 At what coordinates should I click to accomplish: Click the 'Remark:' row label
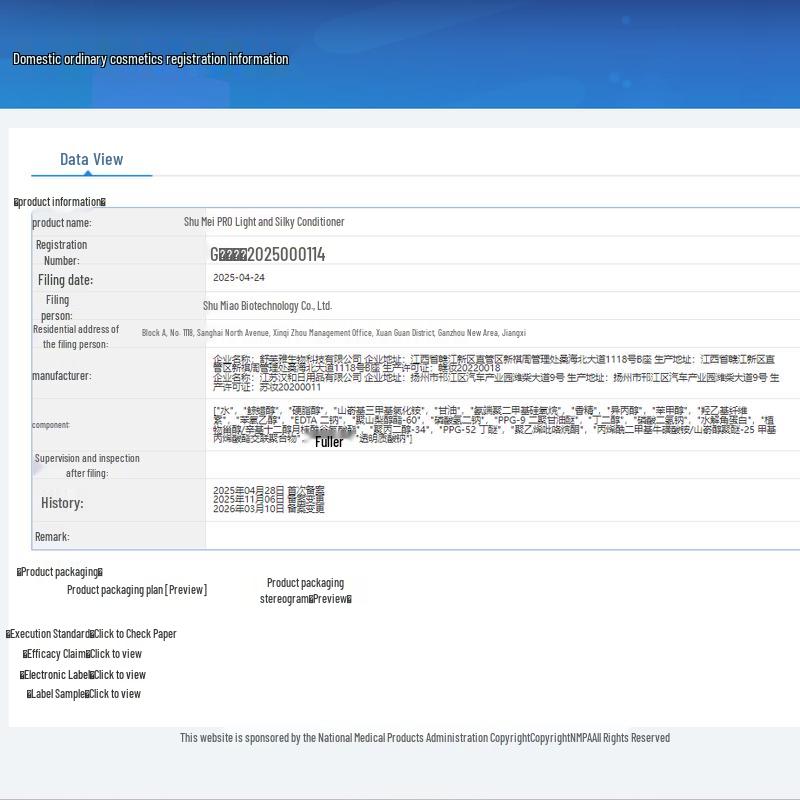[x=52, y=537]
